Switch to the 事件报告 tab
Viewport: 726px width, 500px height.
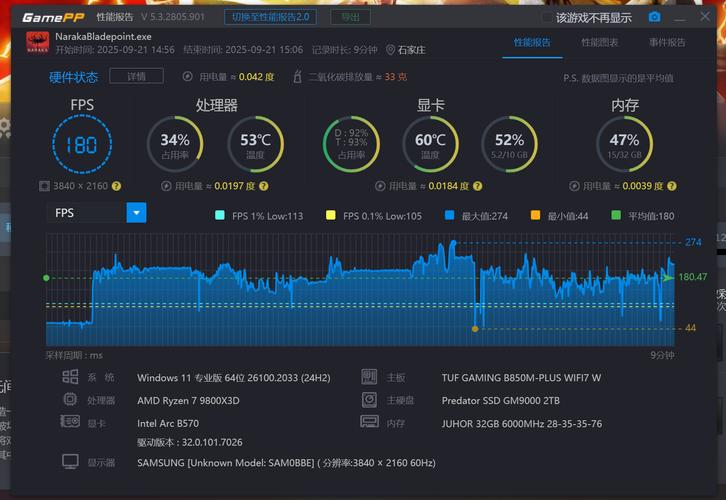[x=667, y=43]
